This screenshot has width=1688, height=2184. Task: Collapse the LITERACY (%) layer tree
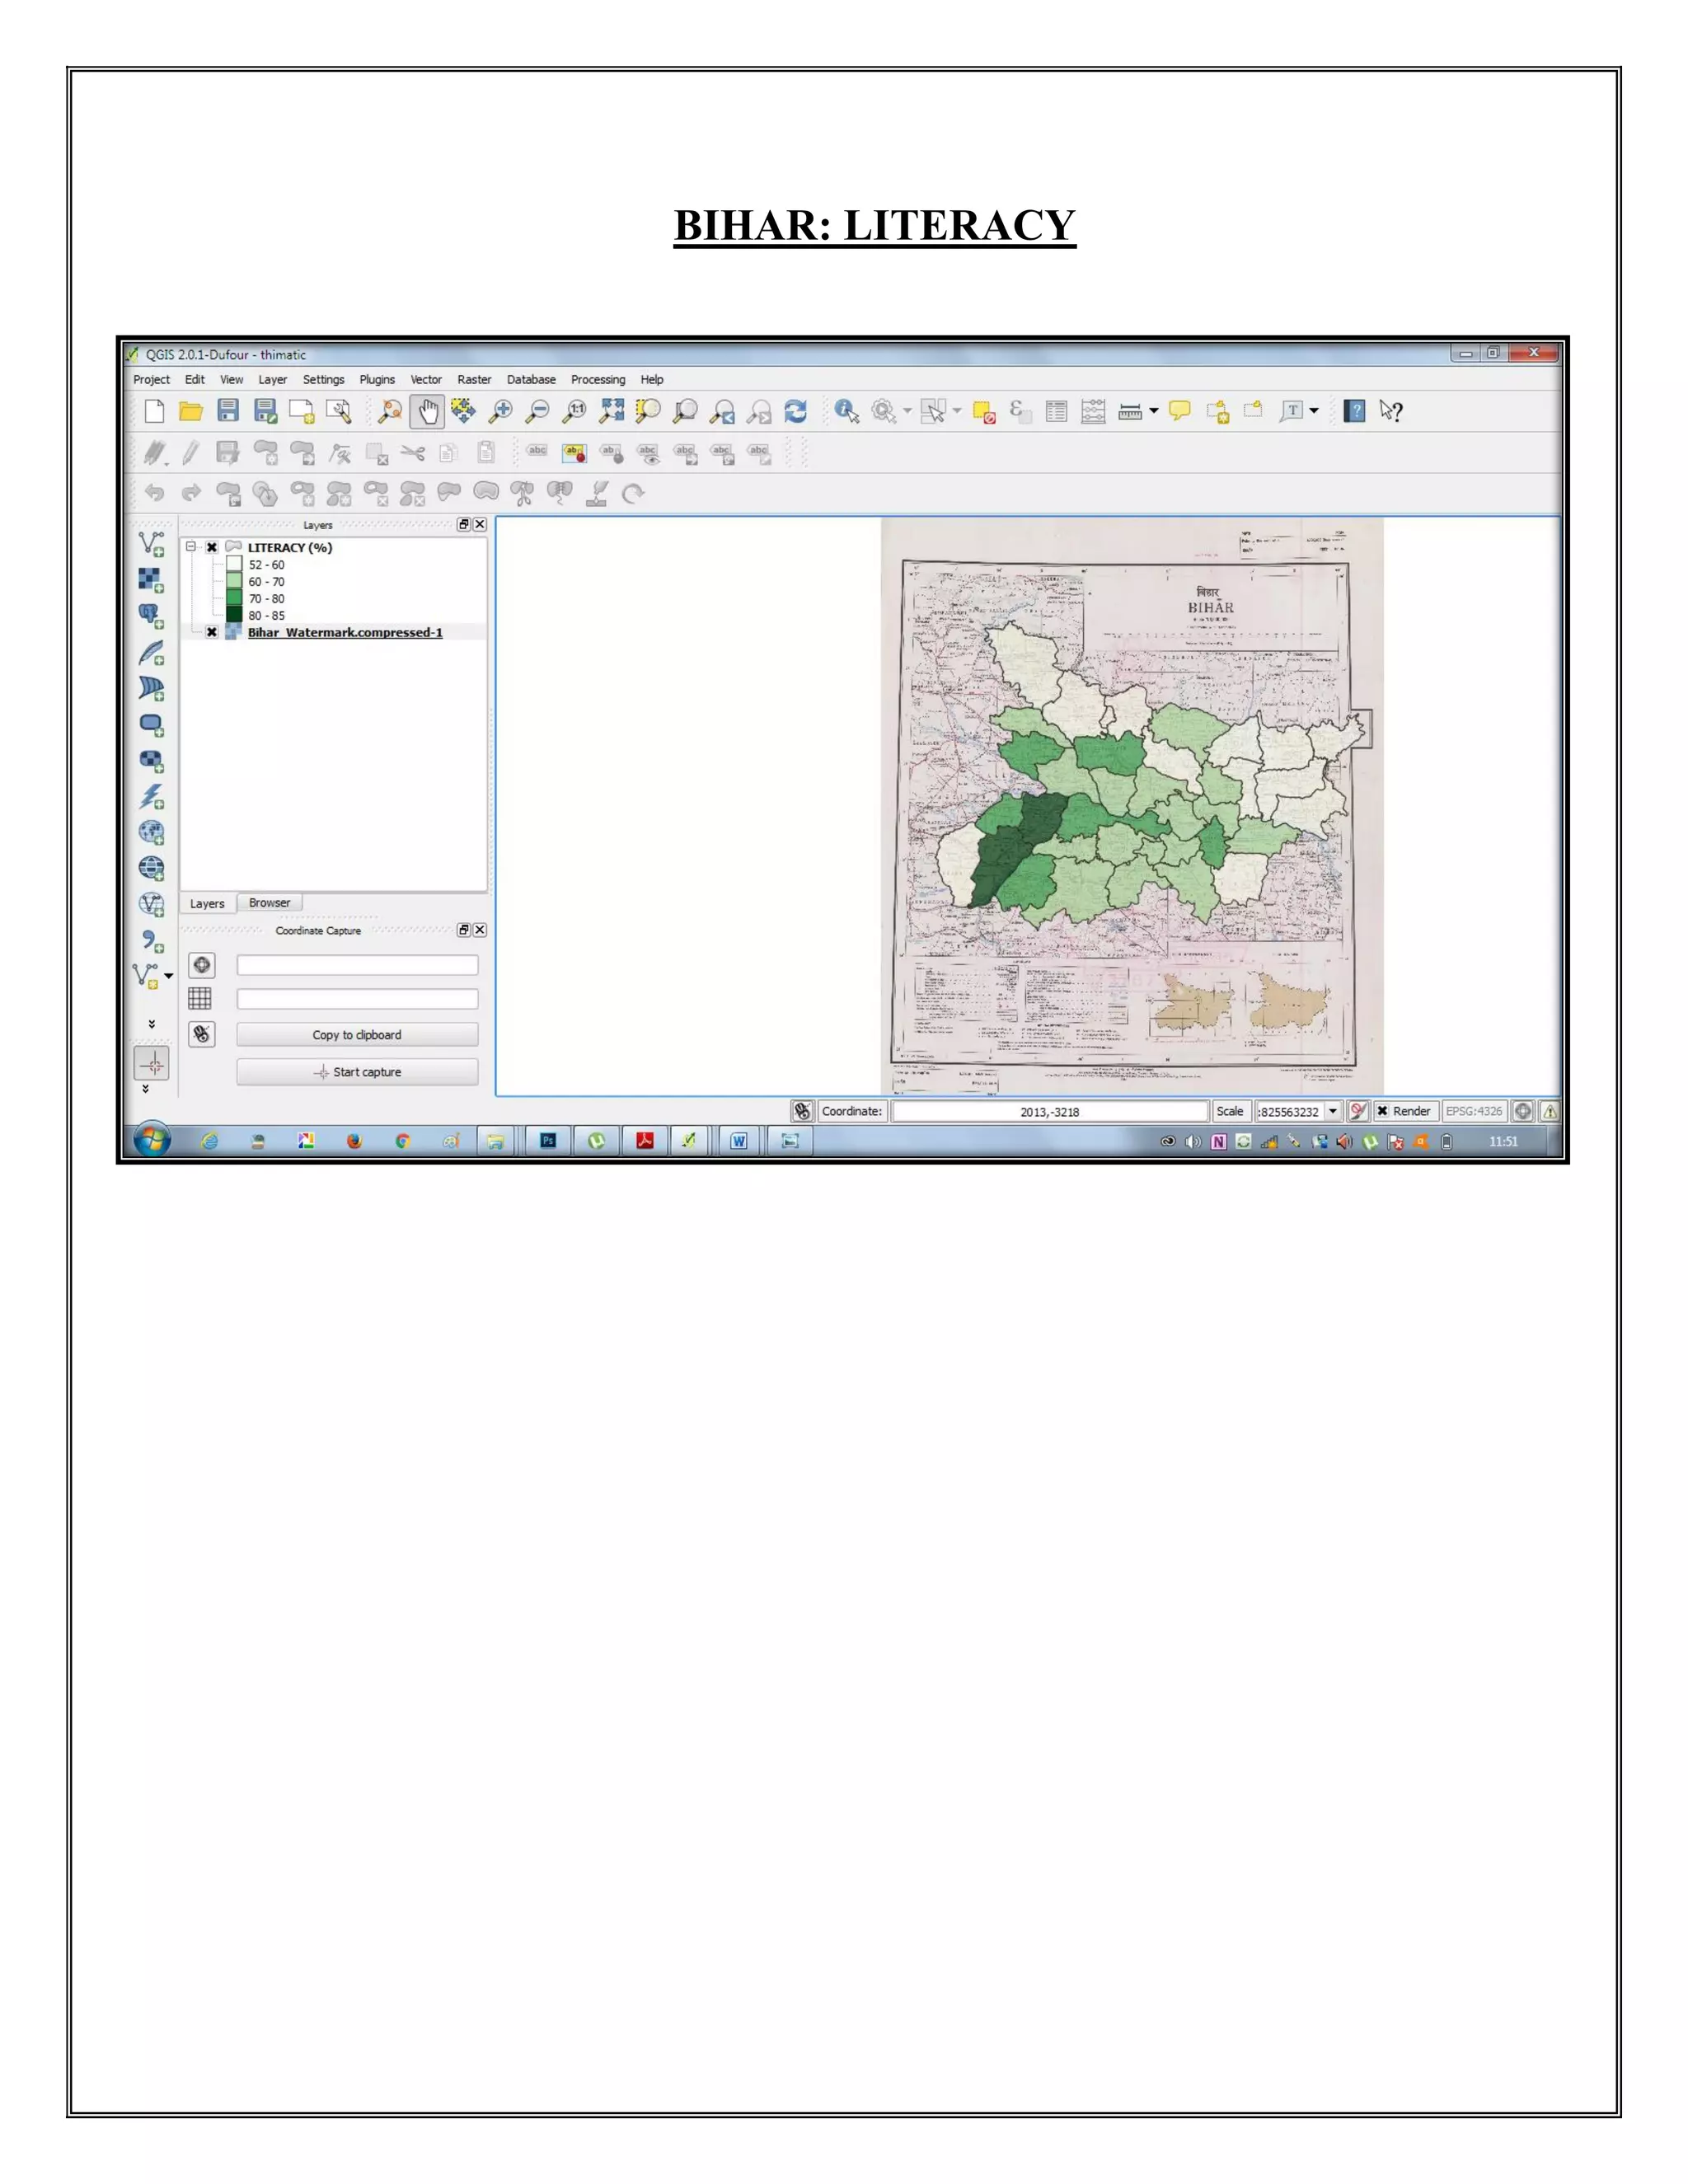point(191,547)
